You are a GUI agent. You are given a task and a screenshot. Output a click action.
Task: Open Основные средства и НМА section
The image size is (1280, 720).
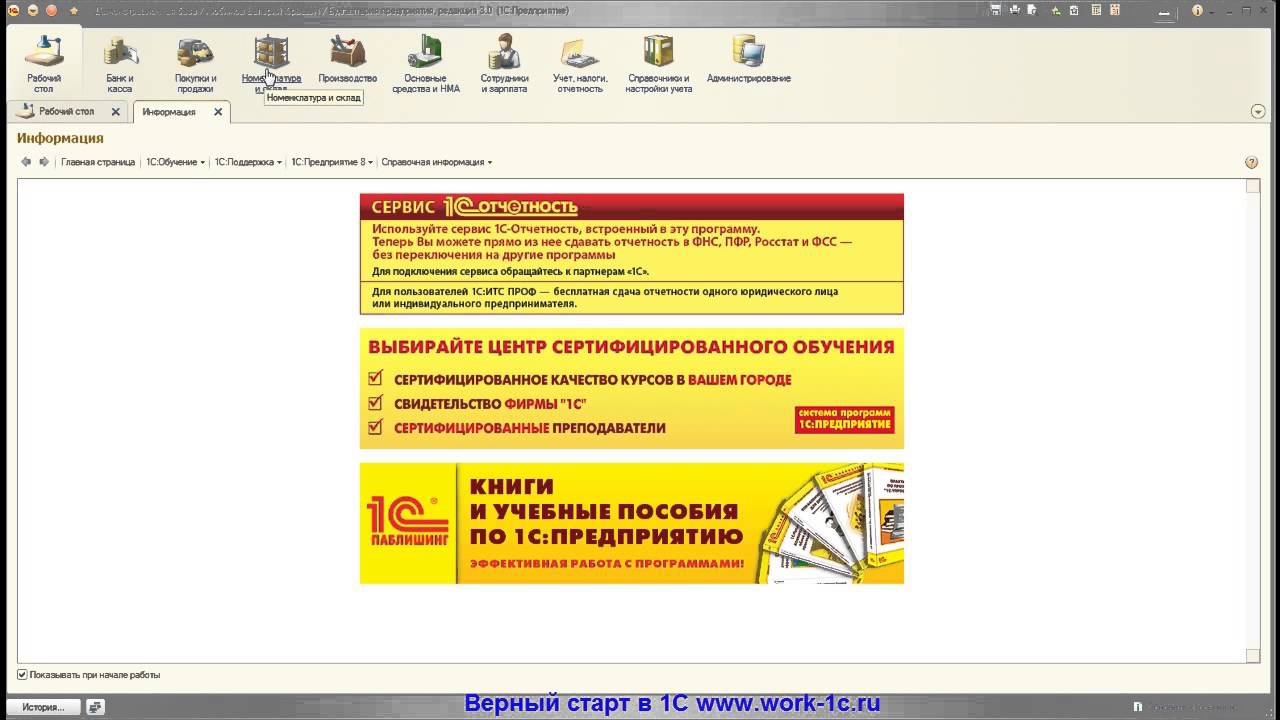coord(426,63)
